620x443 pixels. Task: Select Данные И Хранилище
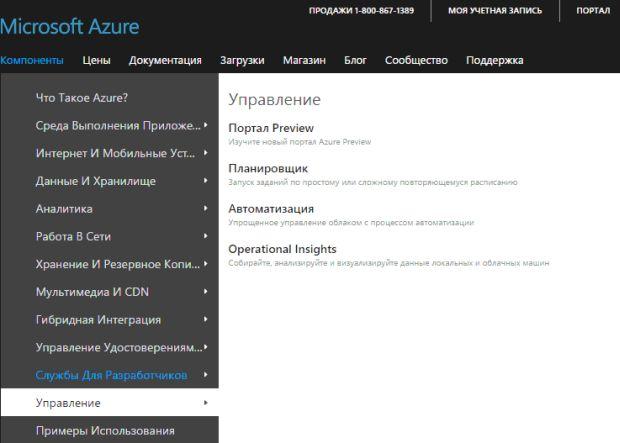point(96,181)
